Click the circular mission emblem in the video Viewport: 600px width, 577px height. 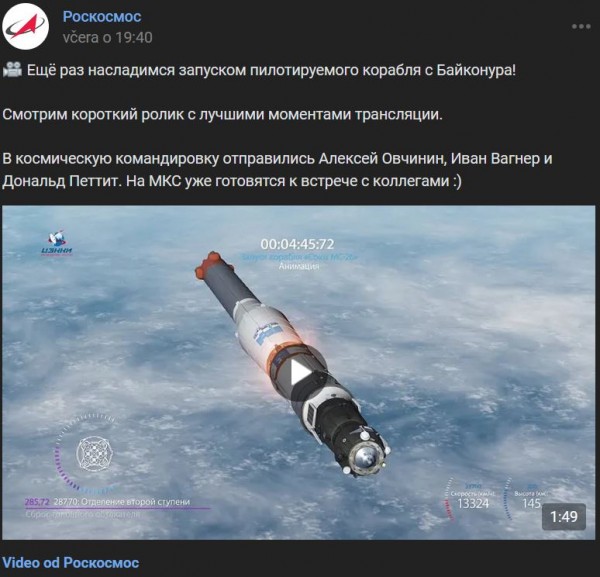(94, 453)
